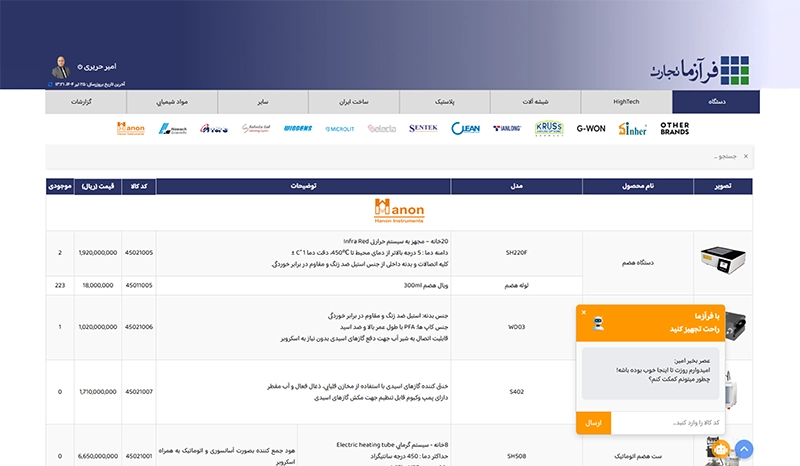The height and width of the screenshot is (466, 800).
Task: Click the ارسال send button in chat
Action: (593, 423)
